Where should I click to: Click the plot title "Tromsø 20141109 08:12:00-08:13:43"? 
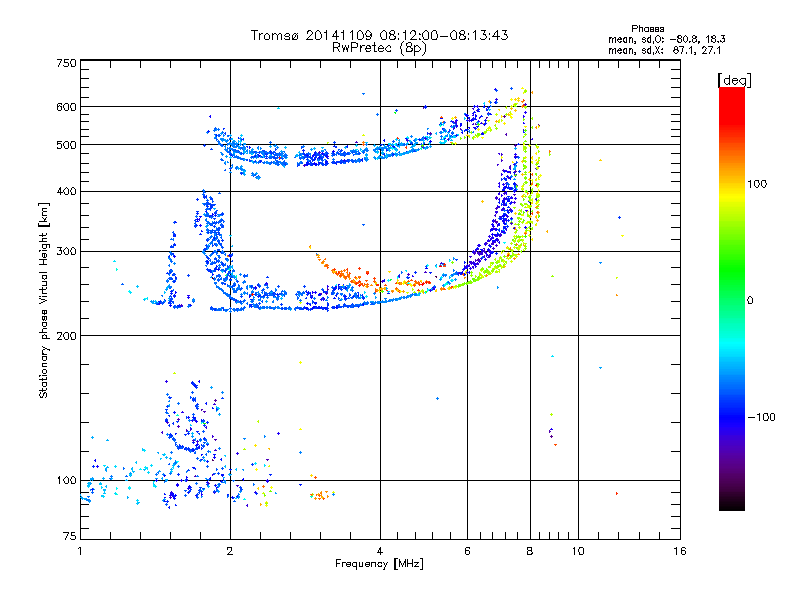(x=379, y=35)
